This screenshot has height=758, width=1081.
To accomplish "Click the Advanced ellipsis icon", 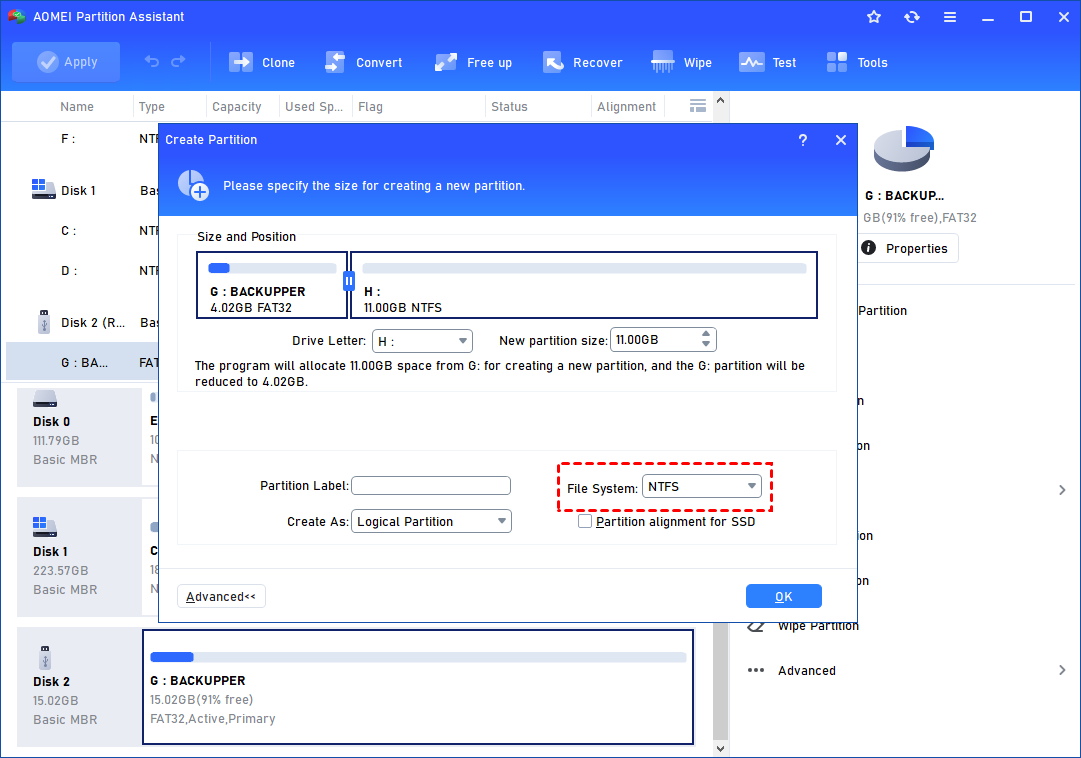I will [756, 670].
